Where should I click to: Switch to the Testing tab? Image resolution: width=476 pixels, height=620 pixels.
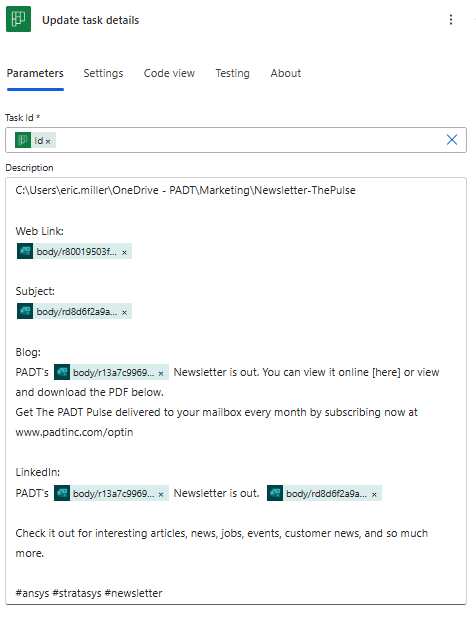[x=232, y=73]
